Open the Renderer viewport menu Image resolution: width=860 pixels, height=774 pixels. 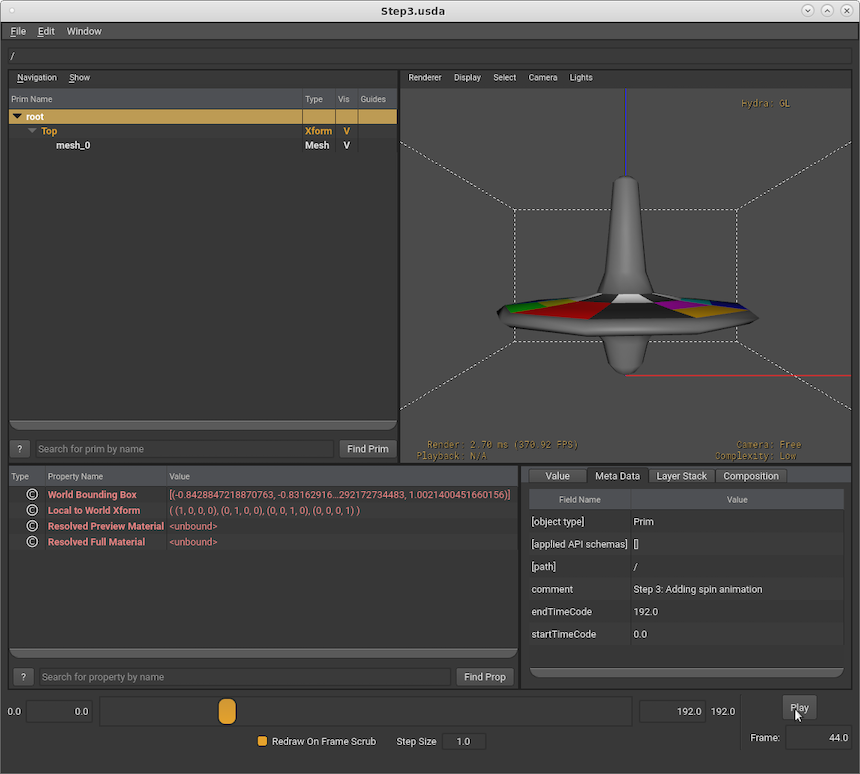tap(424, 77)
